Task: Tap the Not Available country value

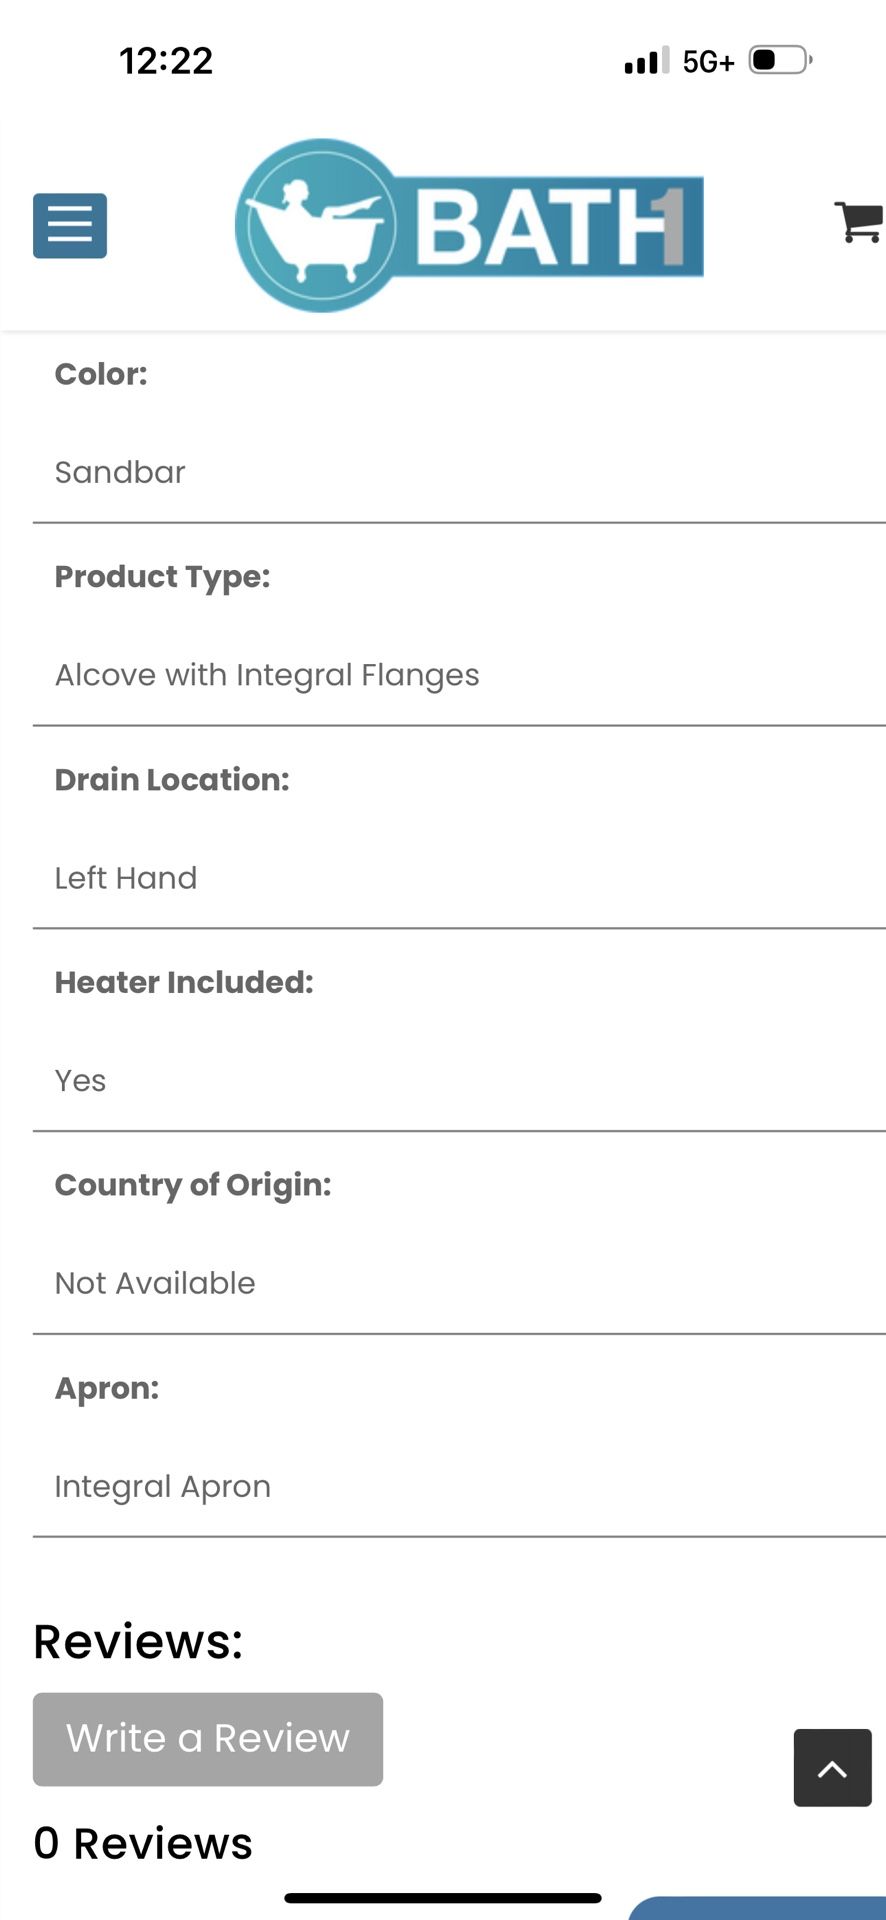Action: (x=155, y=1283)
